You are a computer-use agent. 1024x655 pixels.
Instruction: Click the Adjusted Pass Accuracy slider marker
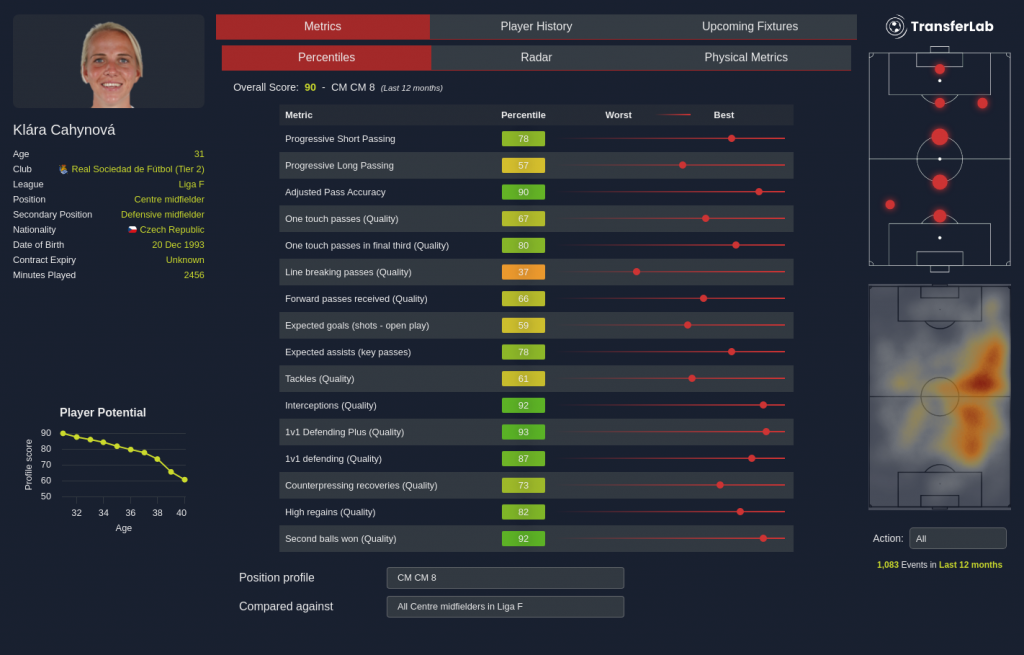(759, 192)
